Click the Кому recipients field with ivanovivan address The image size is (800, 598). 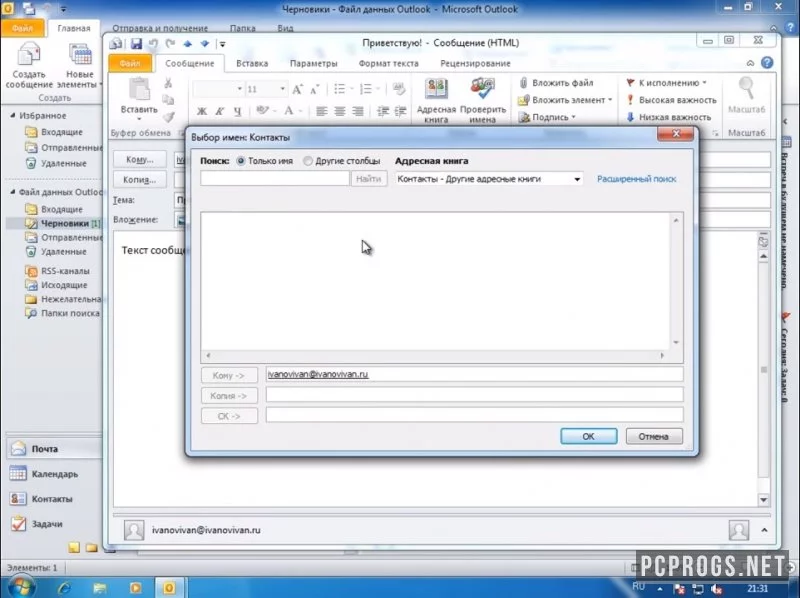point(474,374)
